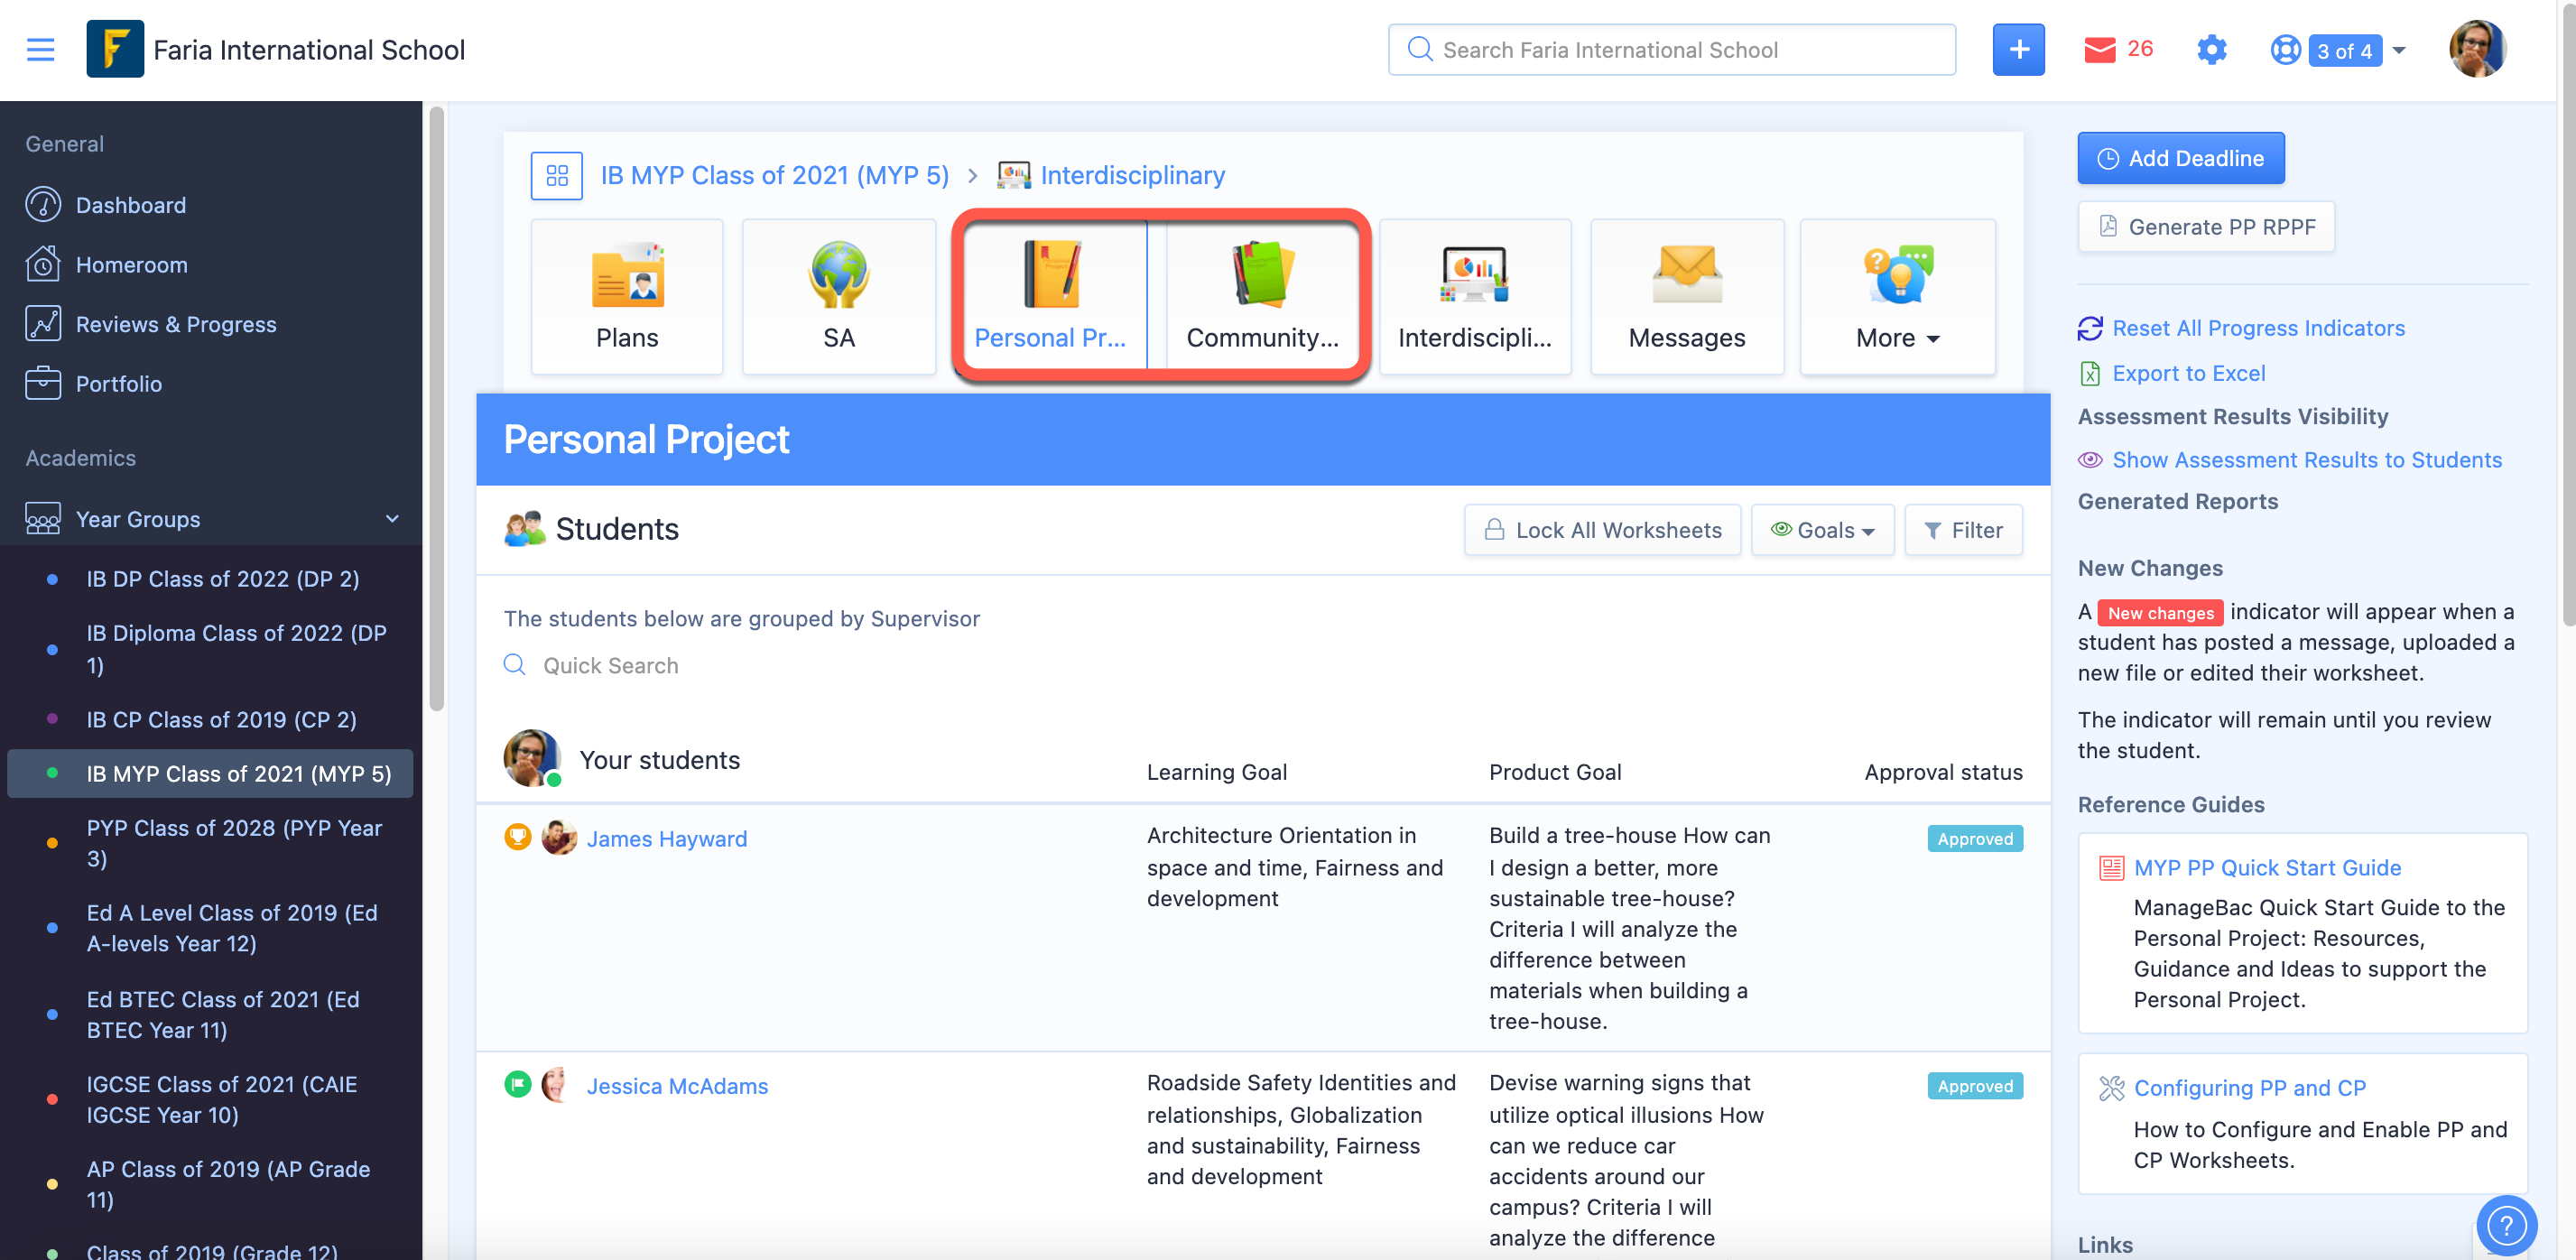Click James Hayward's avatar

(x=559, y=837)
